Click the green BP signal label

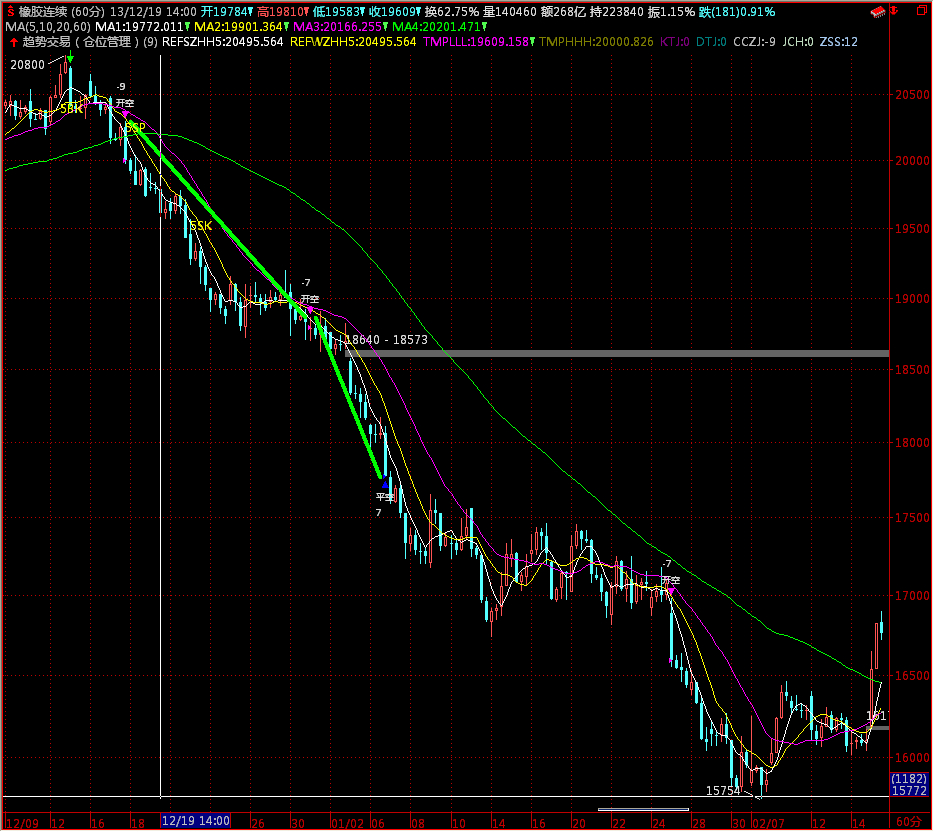coord(136,127)
